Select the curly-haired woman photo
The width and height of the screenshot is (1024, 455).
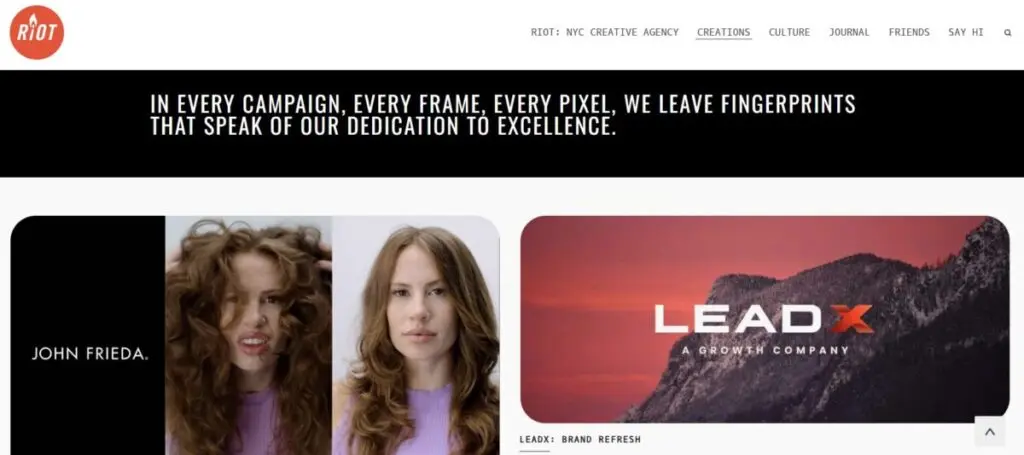[x=248, y=336]
